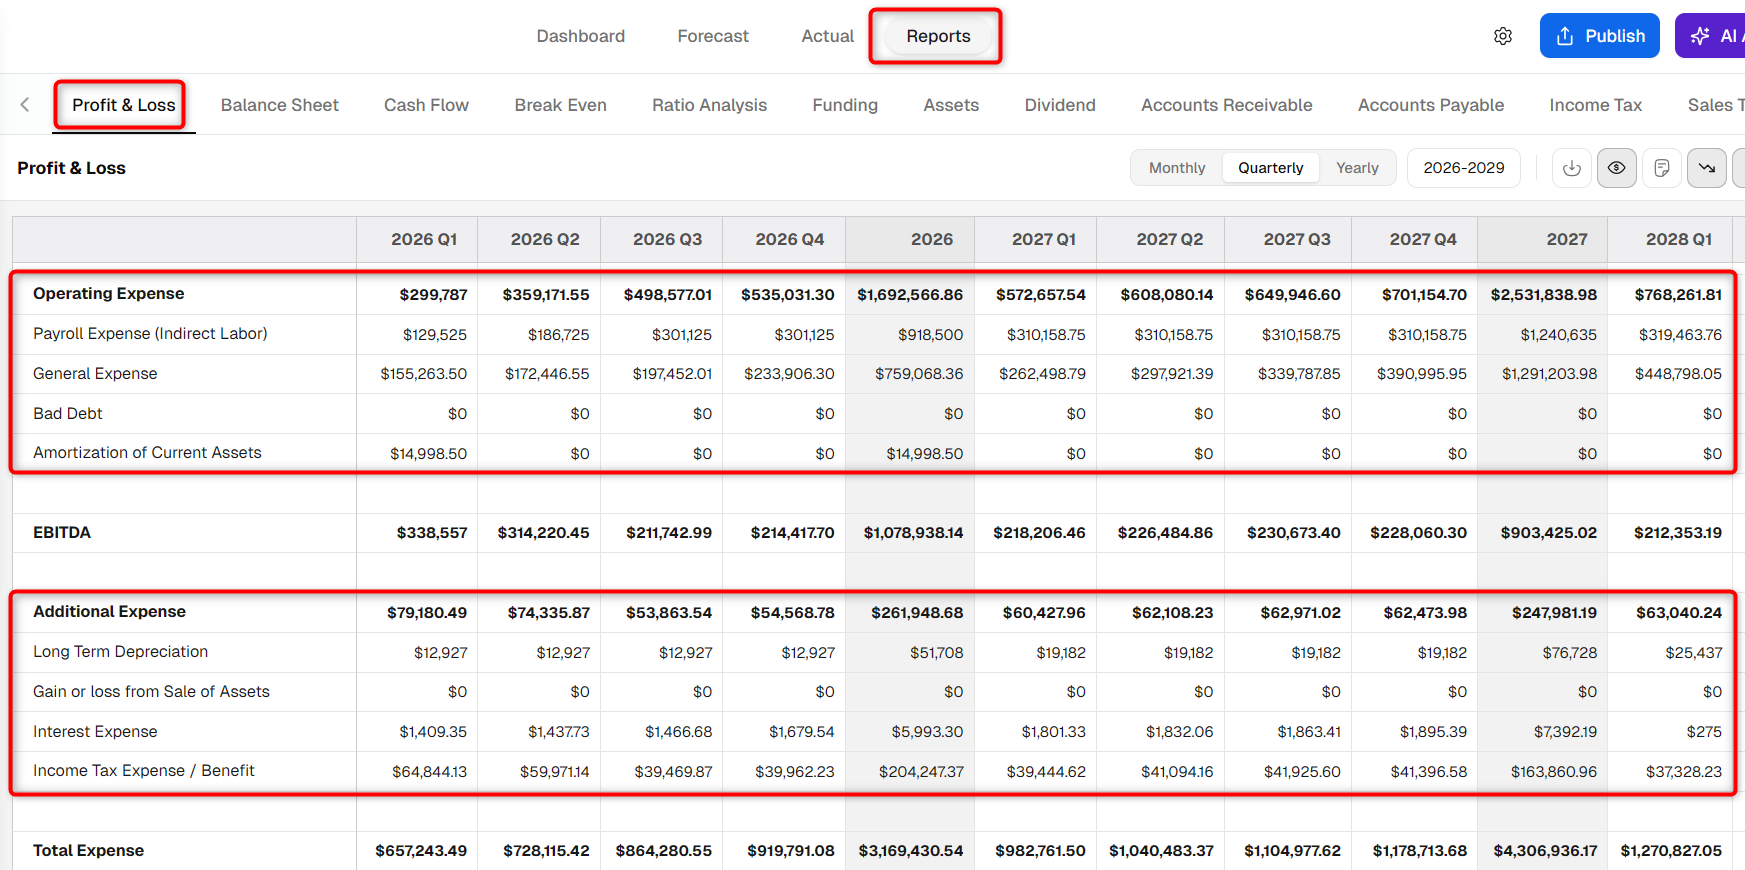Click the upload icon inside Publish
Viewport: 1745px width, 870px height.
(x=1565, y=36)
